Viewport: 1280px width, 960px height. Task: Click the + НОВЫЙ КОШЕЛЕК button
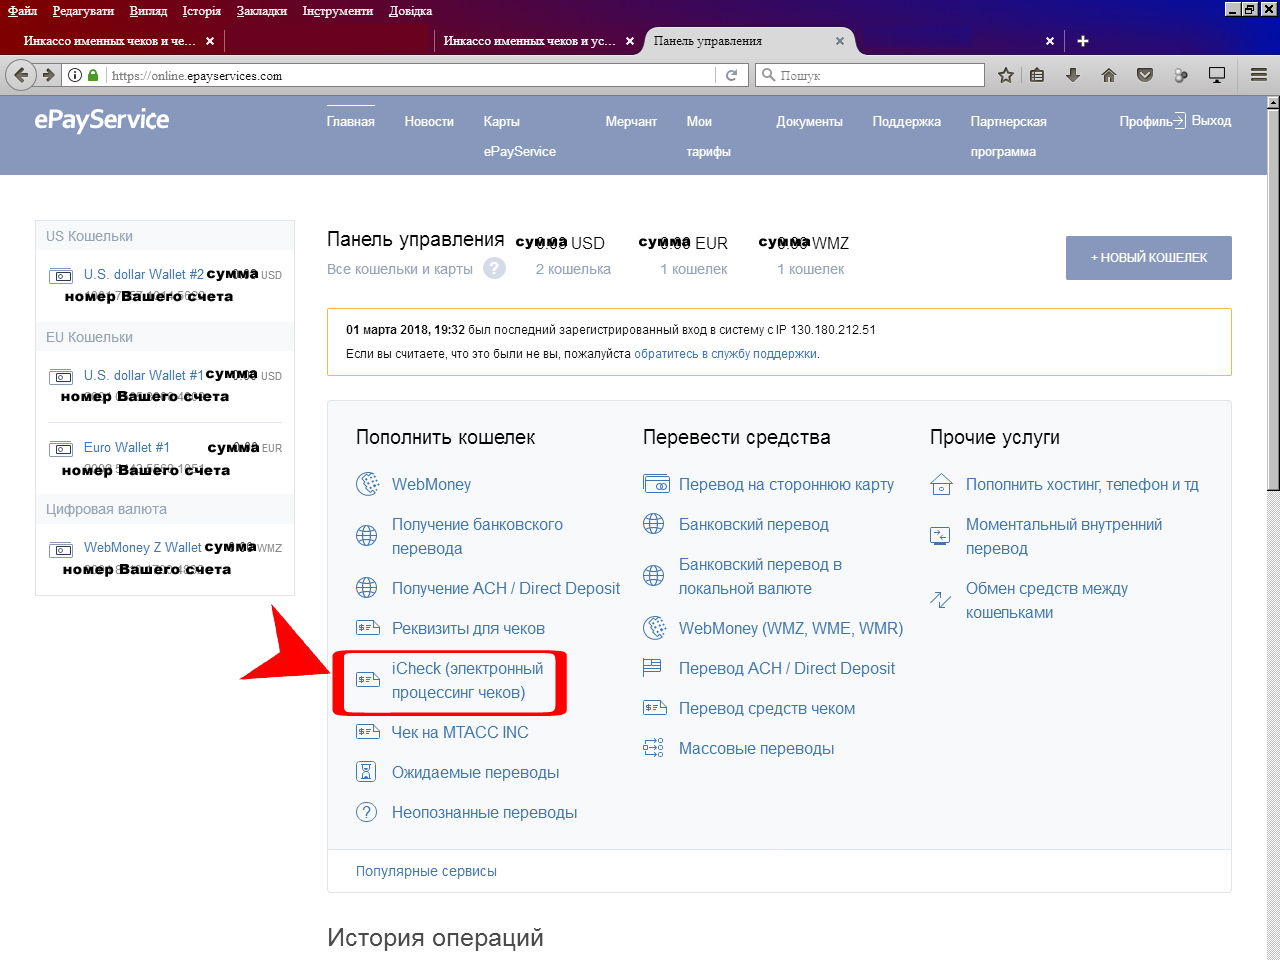click(x=1149, y=258)
